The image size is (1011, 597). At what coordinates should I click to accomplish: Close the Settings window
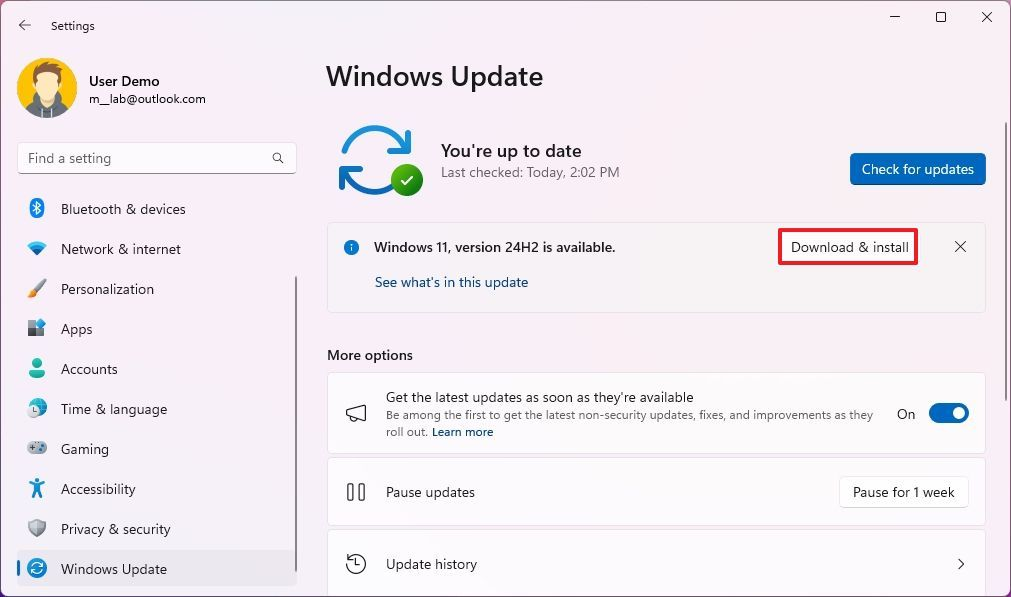(986, 17)
